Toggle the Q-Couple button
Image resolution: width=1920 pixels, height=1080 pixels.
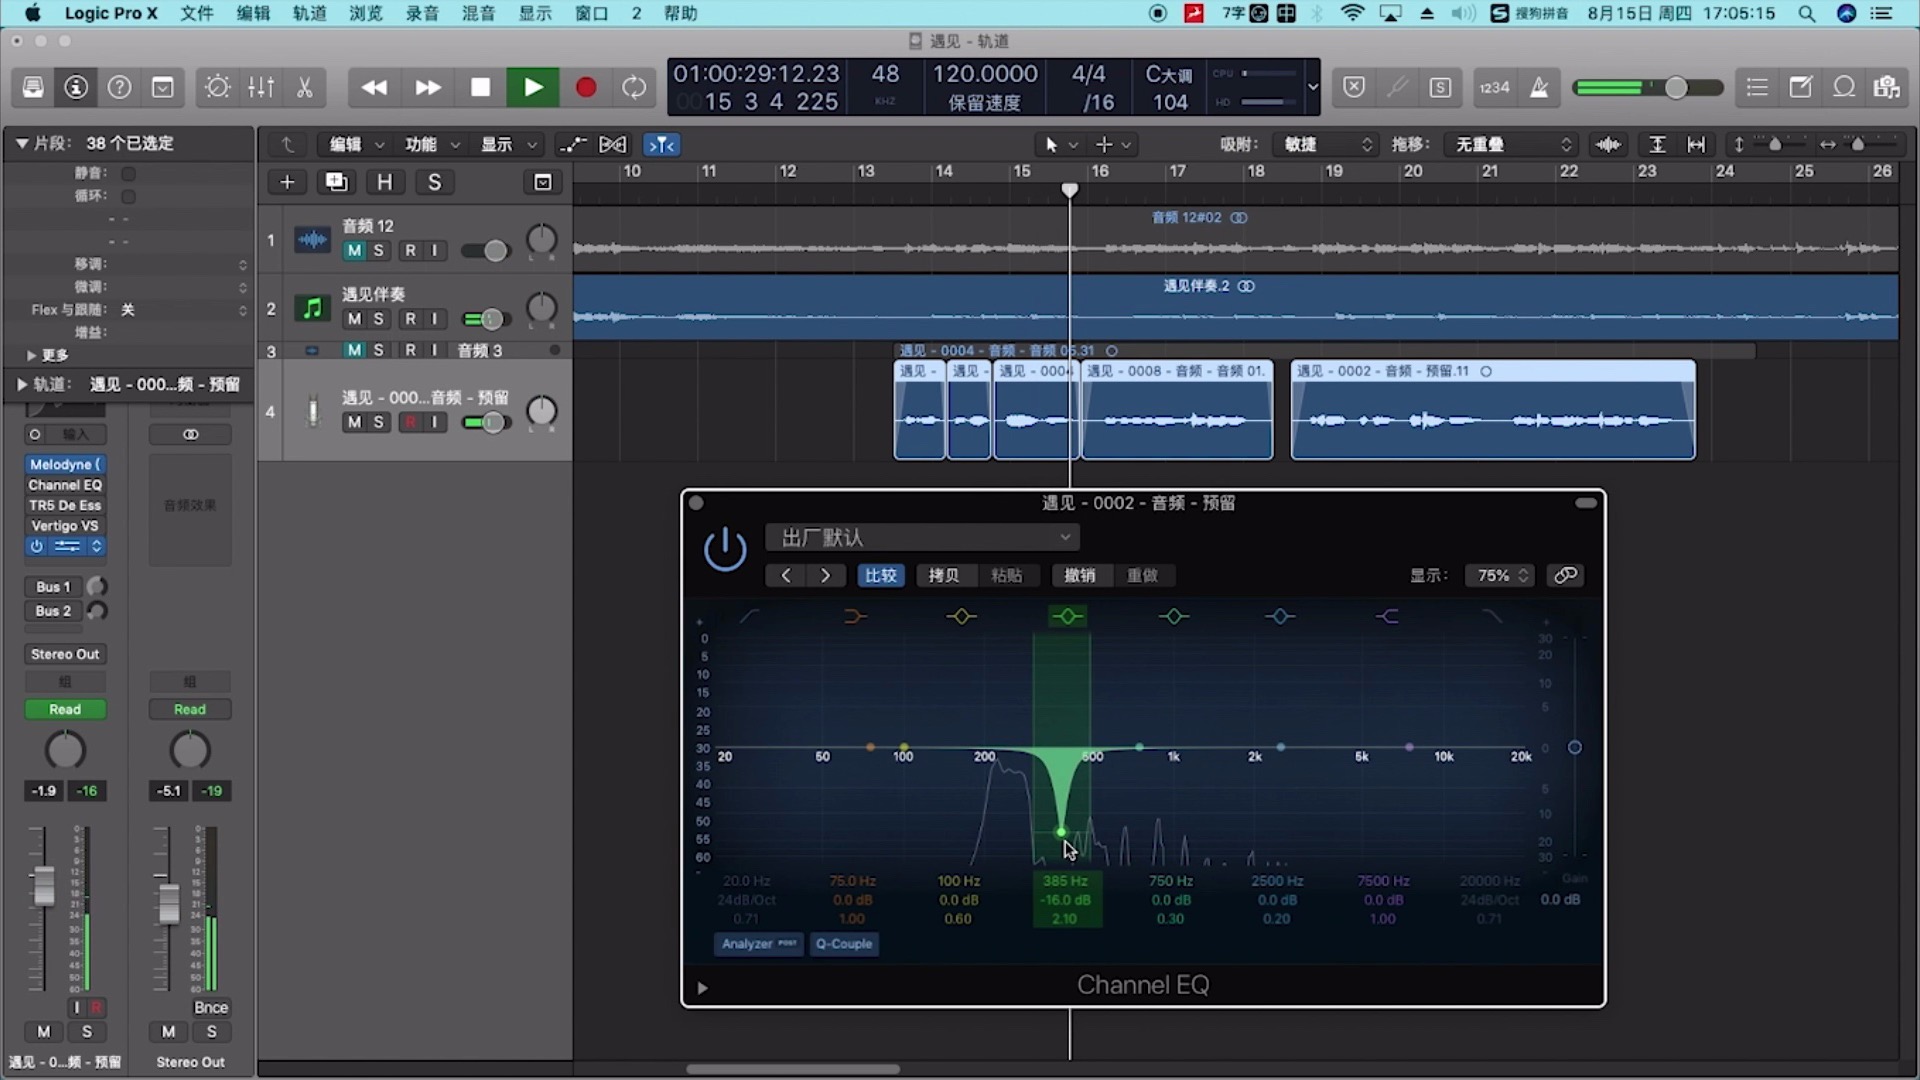point(844,944)
